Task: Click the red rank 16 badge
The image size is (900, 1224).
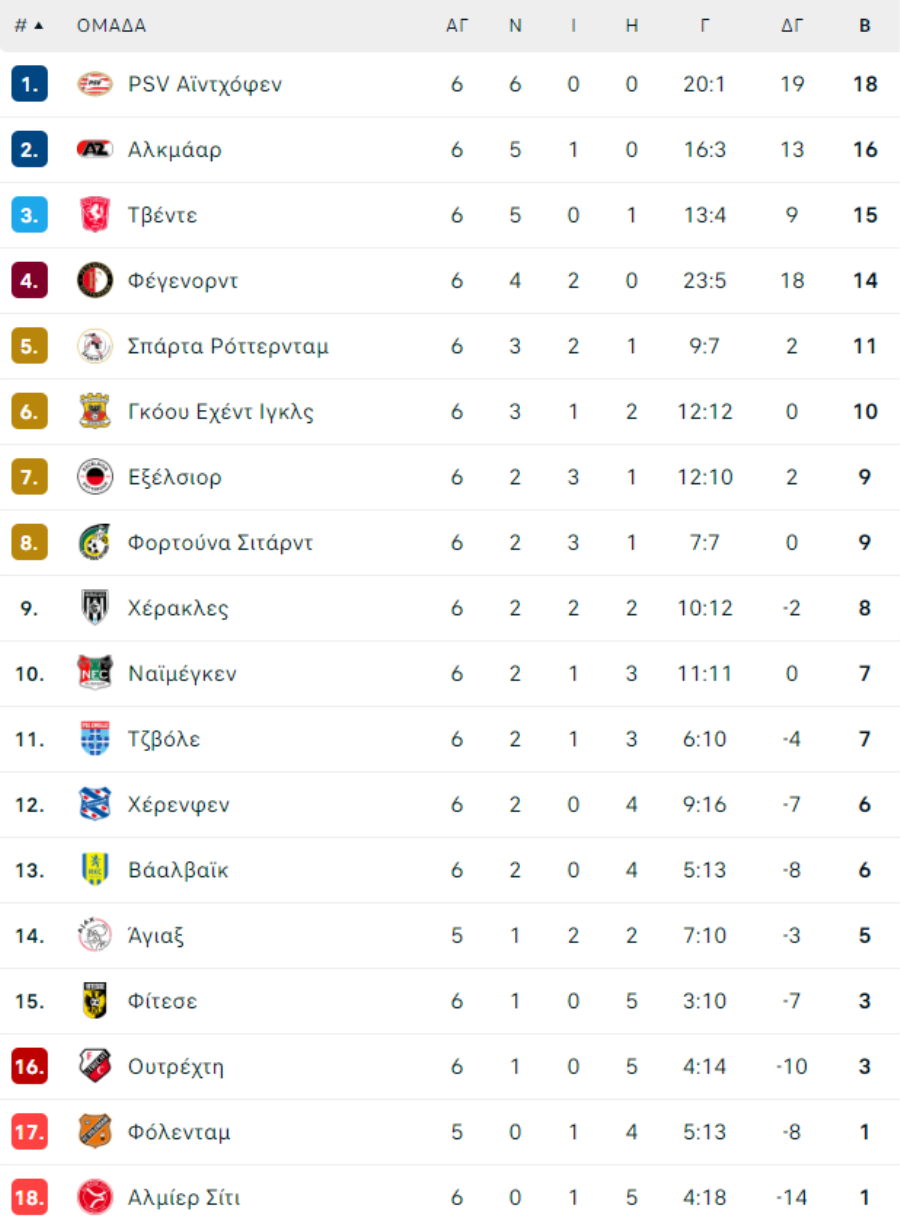Action: tap(29, 1067)
